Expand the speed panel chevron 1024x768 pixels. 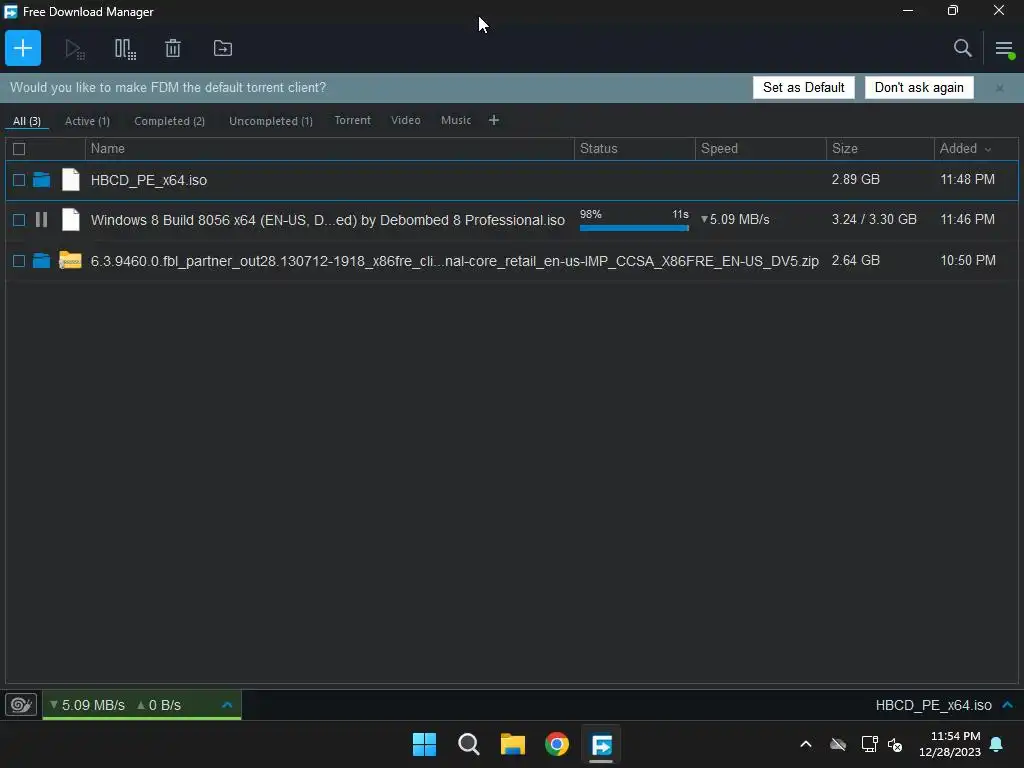(227, 705)
